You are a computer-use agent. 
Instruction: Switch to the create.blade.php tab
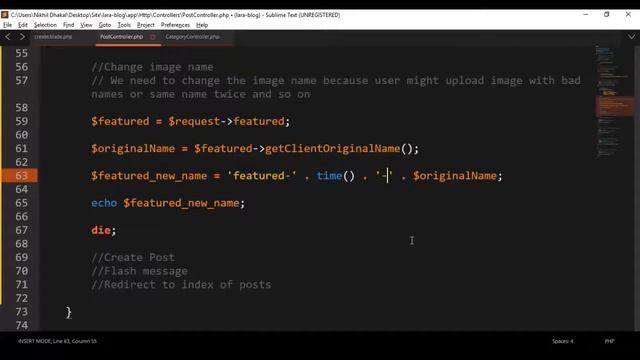click(x=53, y=37)
